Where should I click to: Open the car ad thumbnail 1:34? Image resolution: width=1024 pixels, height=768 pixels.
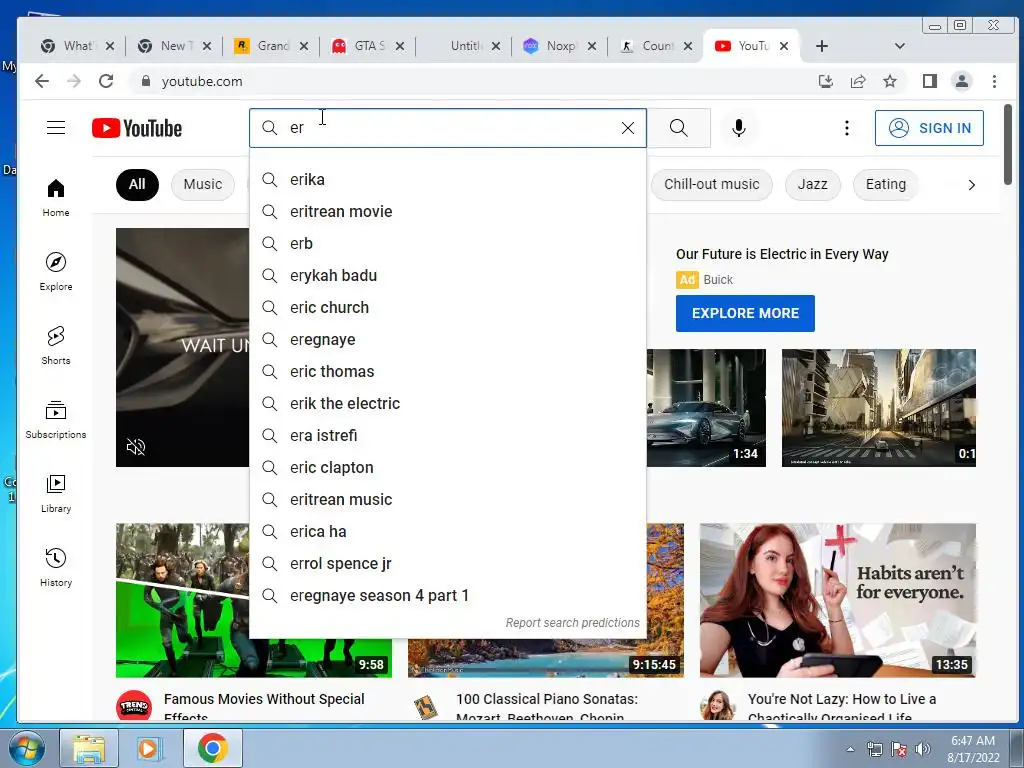706,408
